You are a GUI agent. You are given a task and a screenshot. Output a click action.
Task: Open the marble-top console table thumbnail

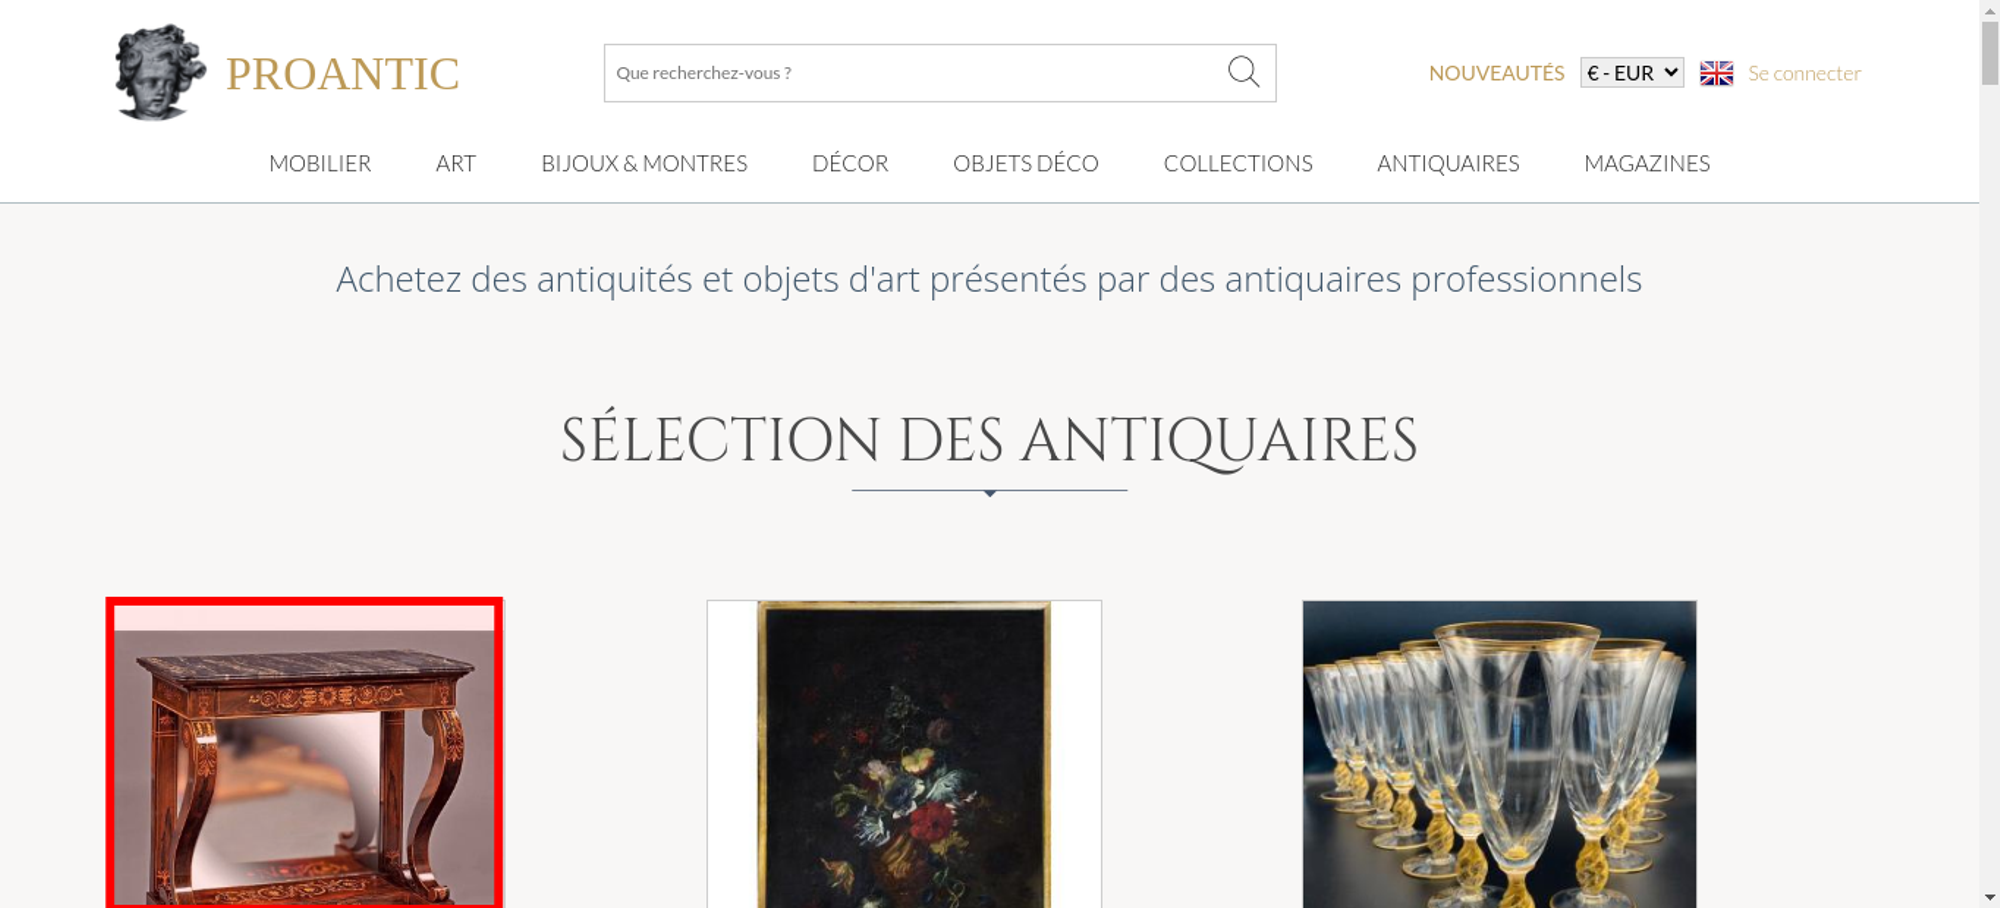304,753
